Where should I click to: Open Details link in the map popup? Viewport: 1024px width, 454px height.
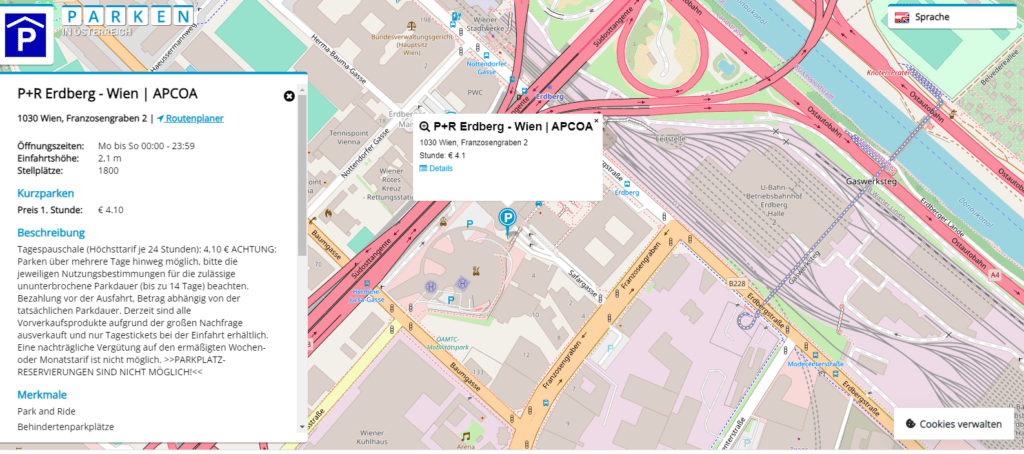click(441, 169)
